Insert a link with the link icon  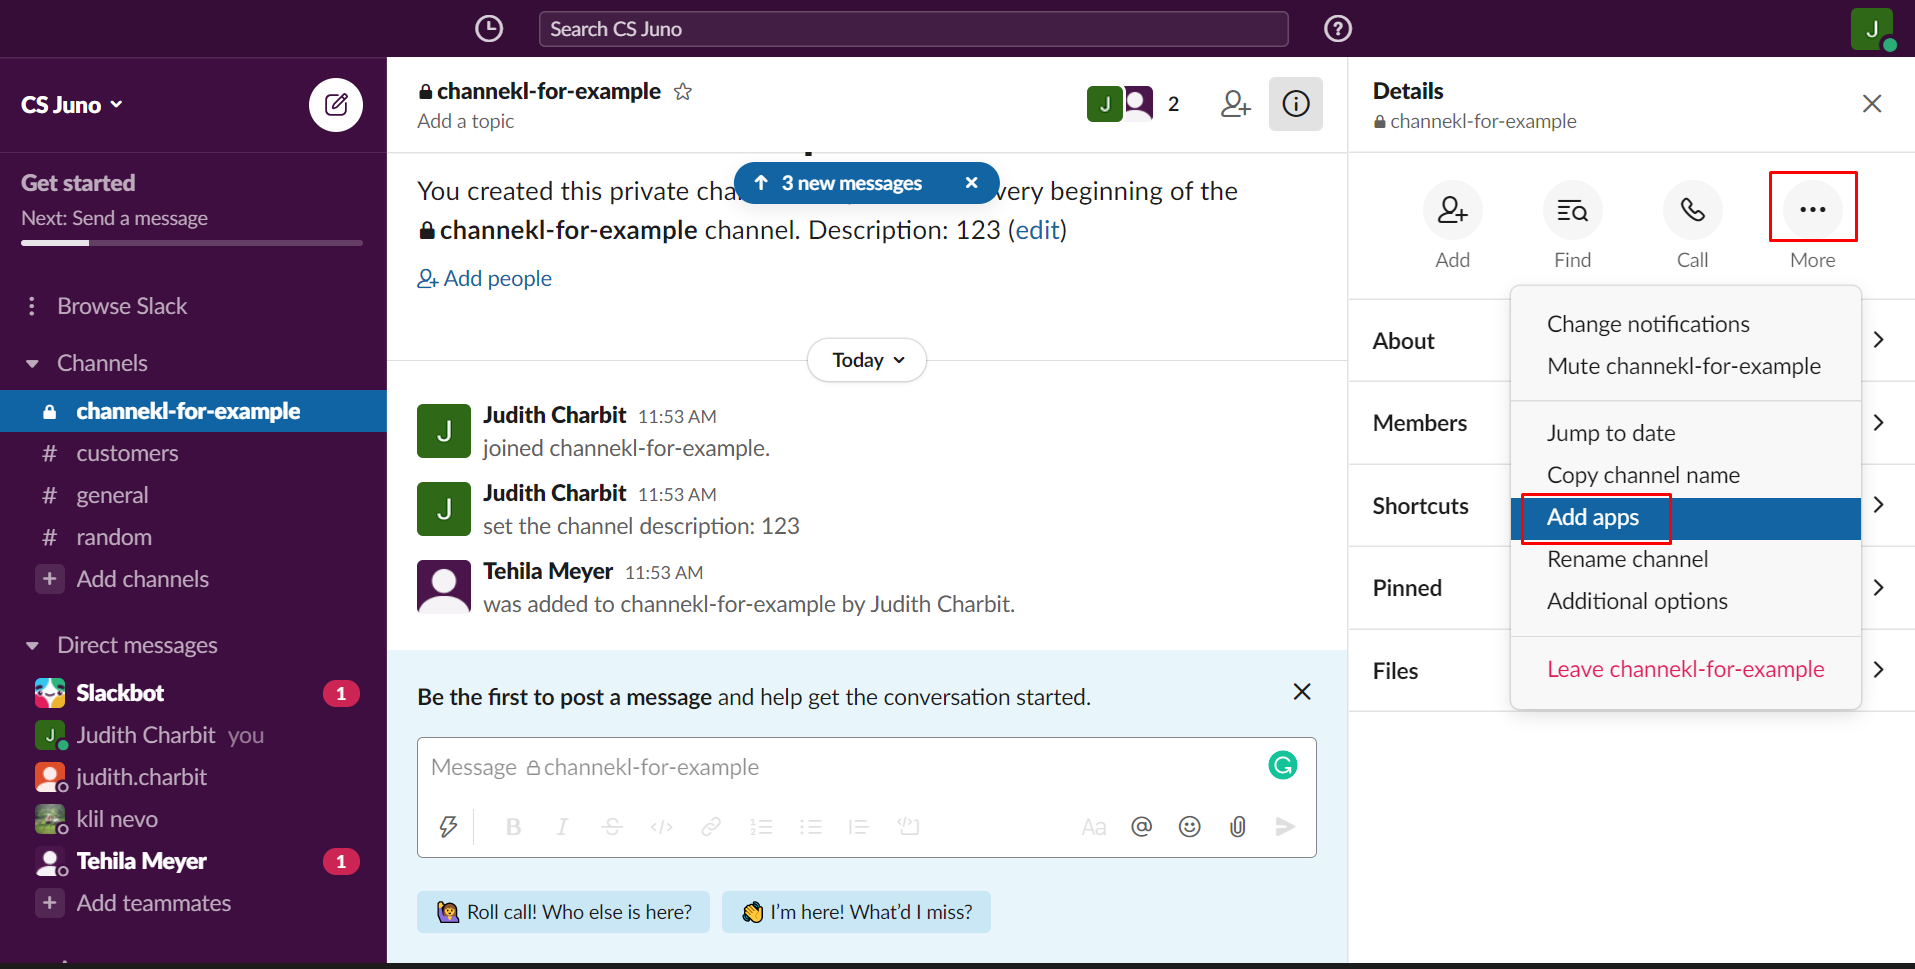[711, 827]
